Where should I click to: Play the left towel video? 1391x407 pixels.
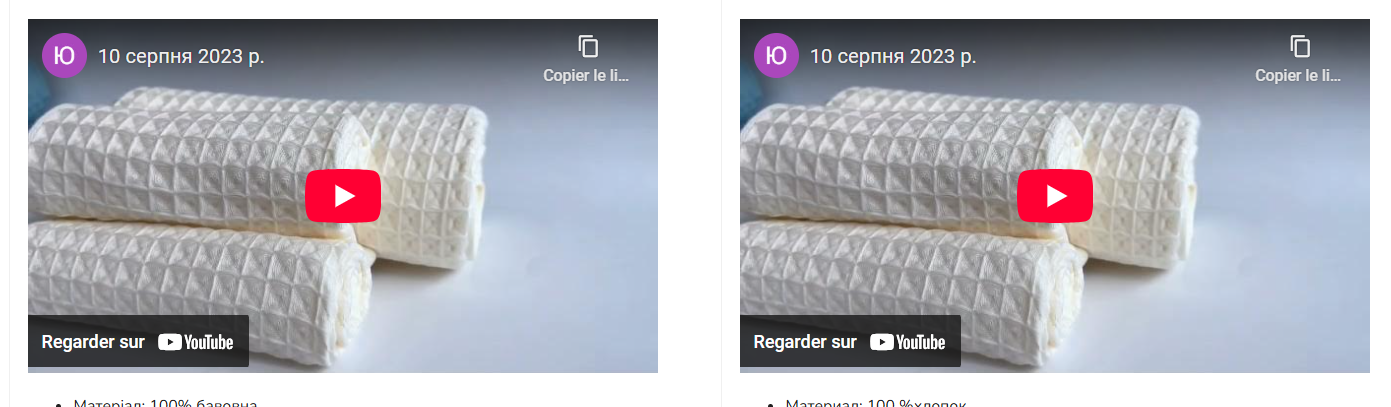(x=343, y=196)
